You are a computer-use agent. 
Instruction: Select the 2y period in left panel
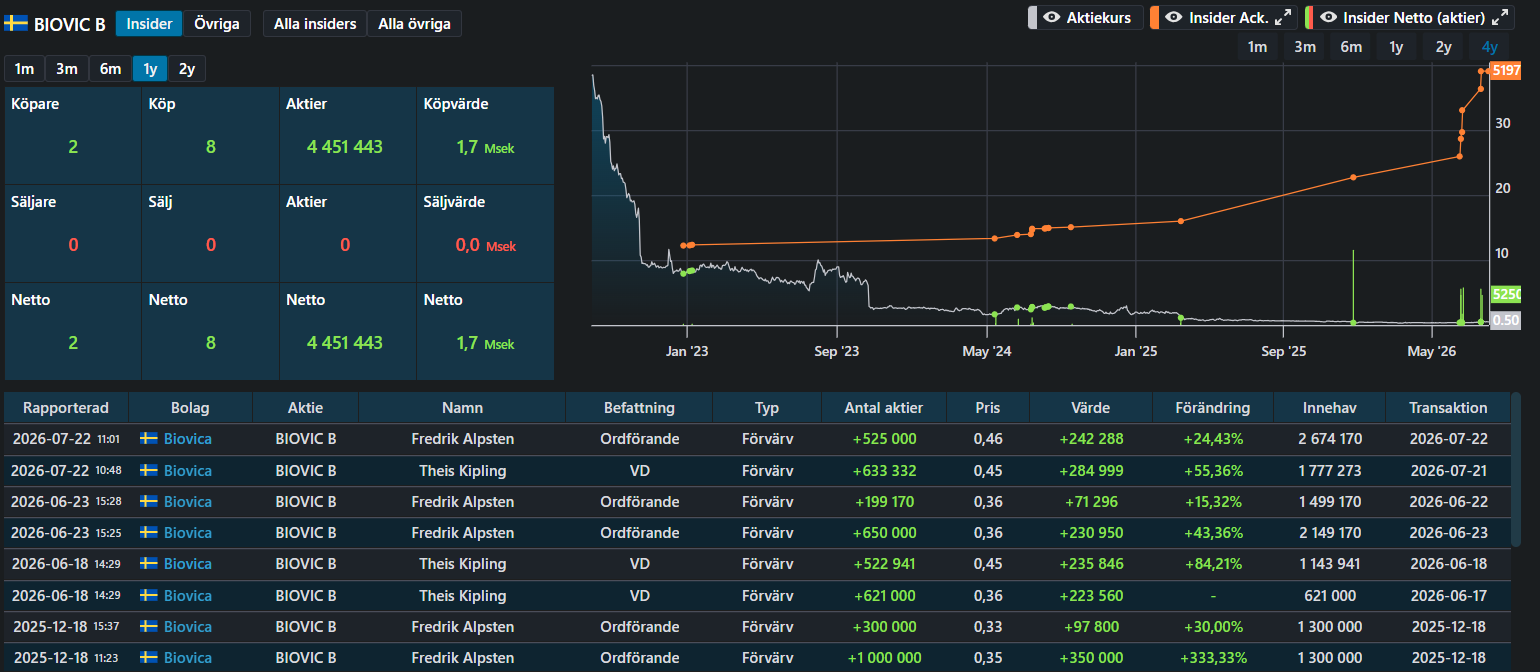187,69
